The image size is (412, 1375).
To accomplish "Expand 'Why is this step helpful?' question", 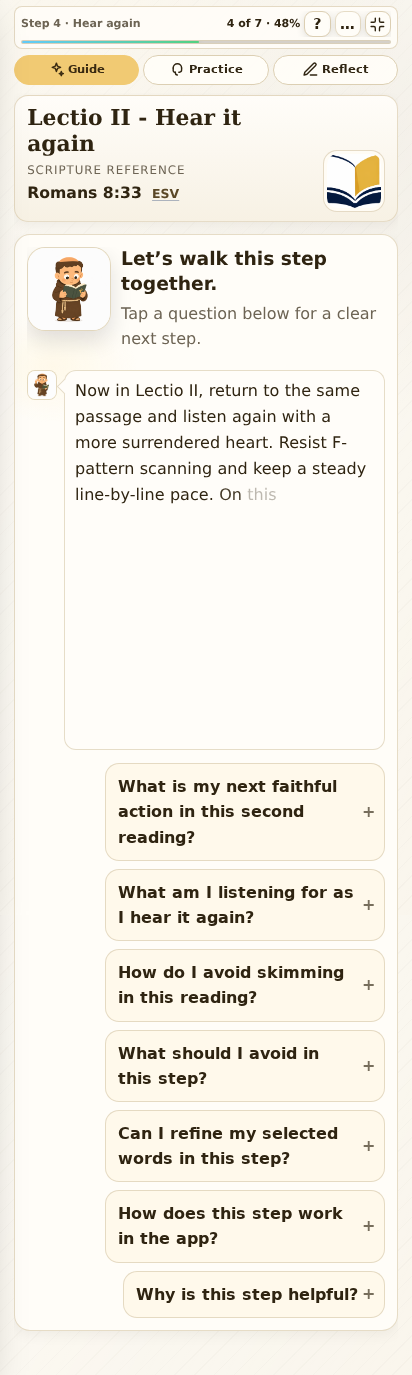I will pos(254,1294).
